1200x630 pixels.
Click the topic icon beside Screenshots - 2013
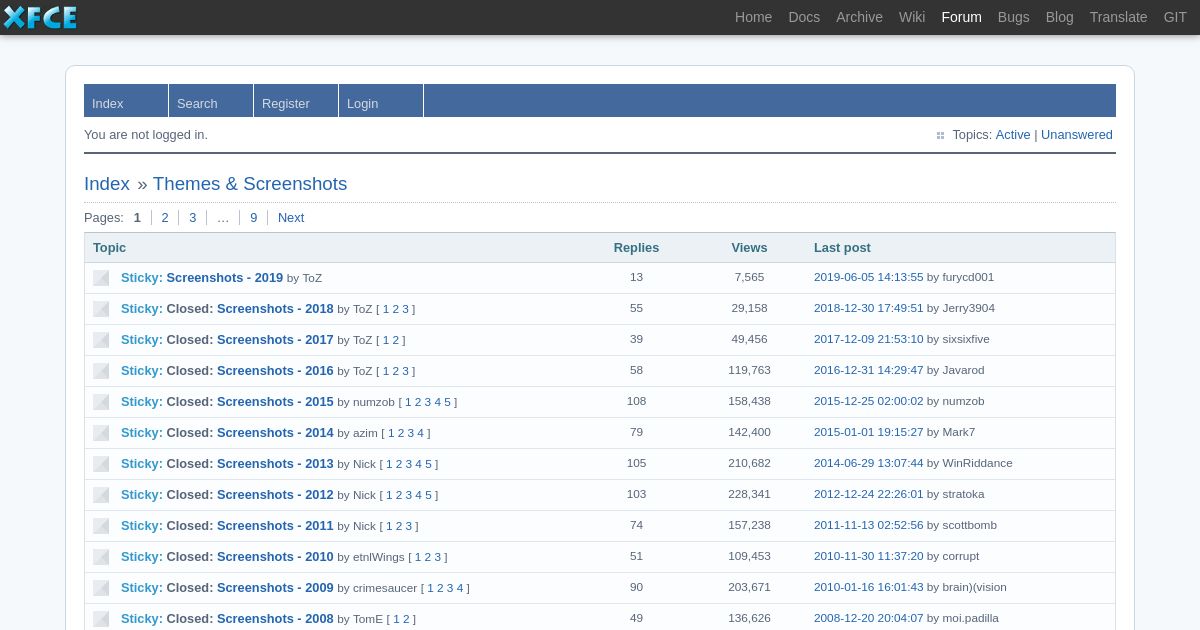point(101,464)
